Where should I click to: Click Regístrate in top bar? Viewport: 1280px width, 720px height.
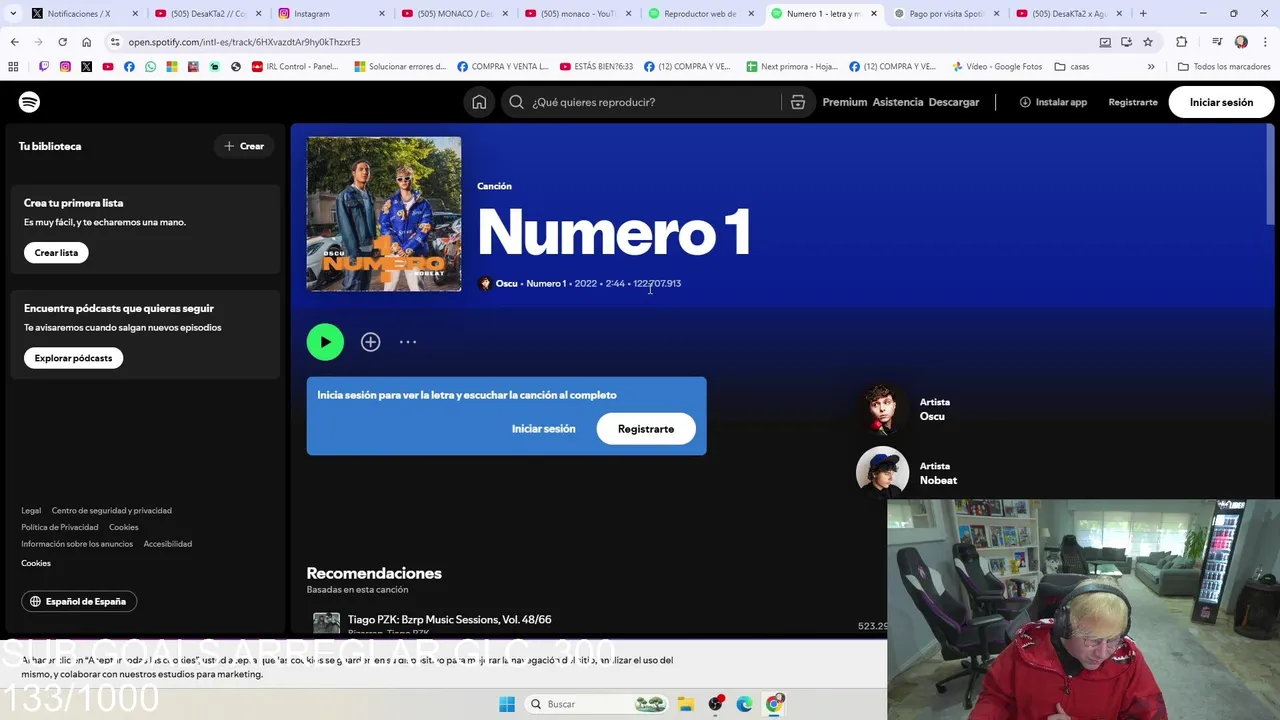click(x=1133, y=102)
